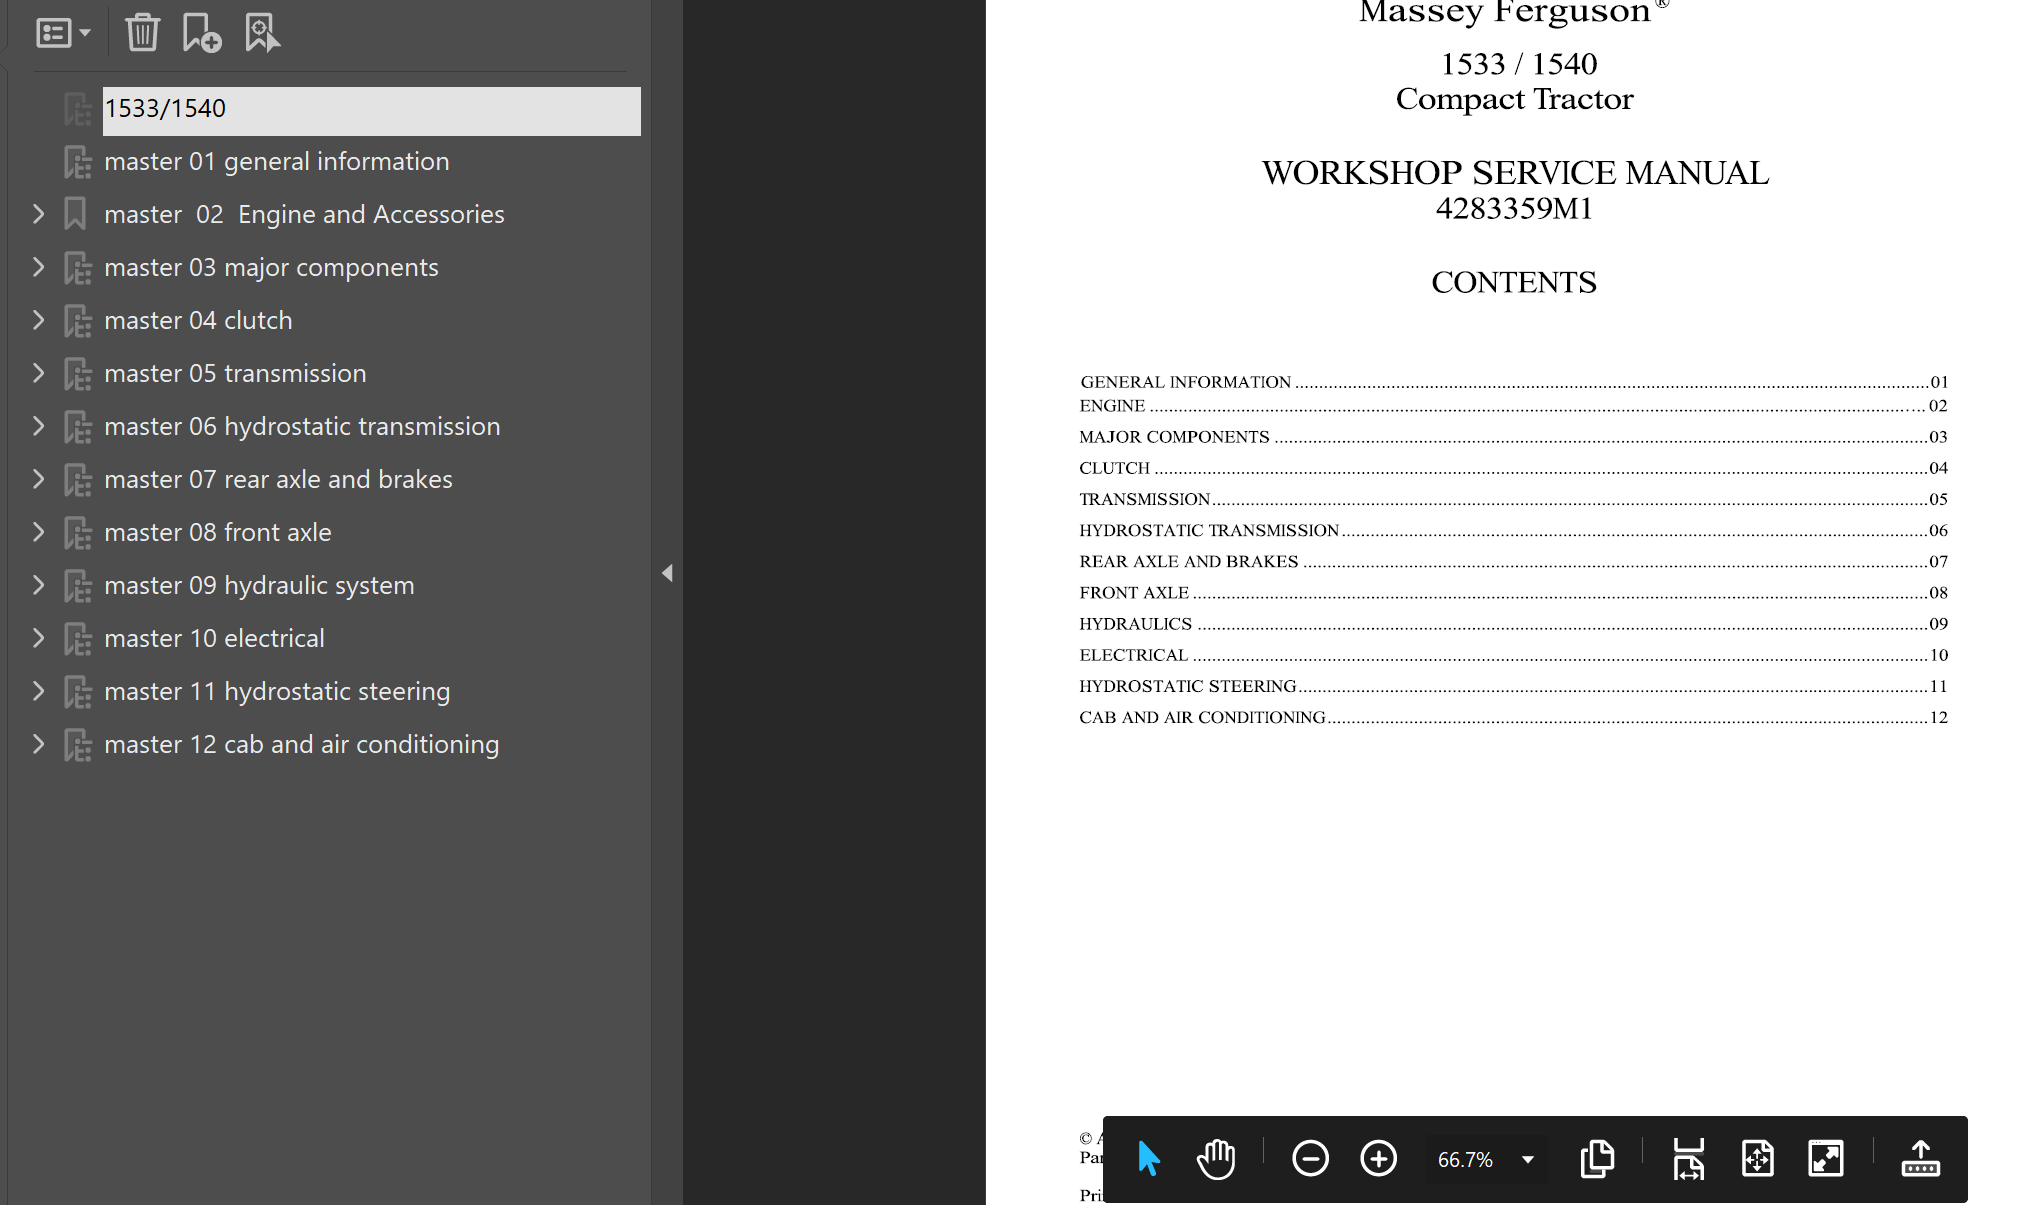
Task: Expand master 08 front axle bookmark
Action: [38, 532]
